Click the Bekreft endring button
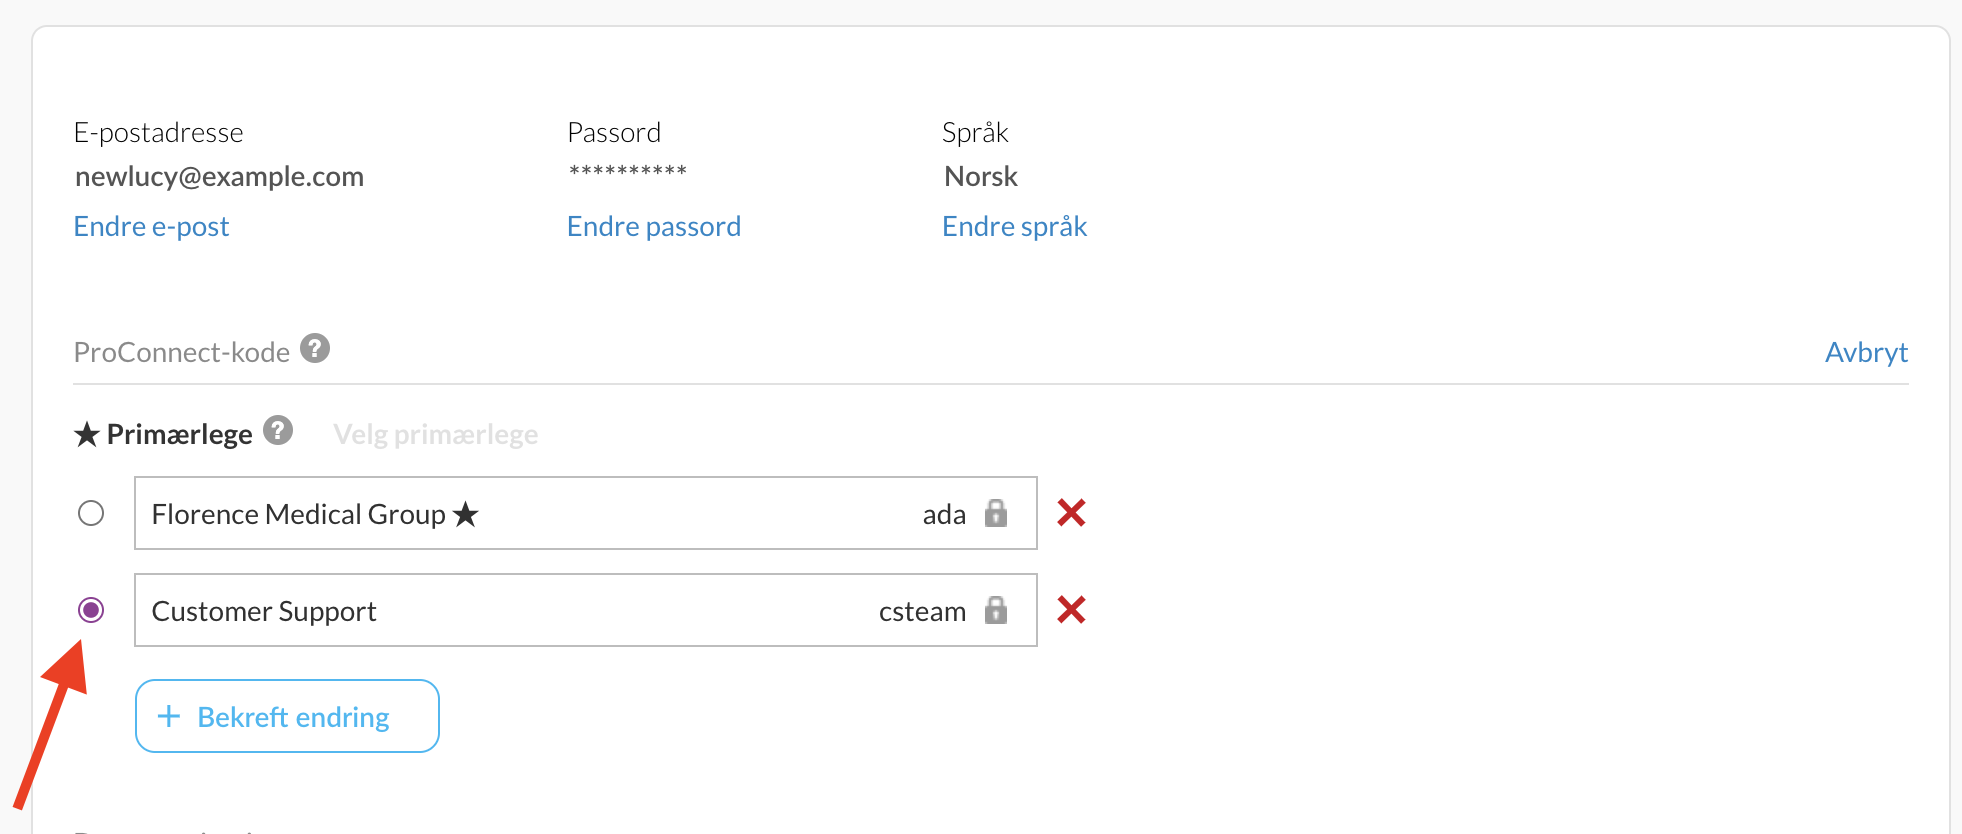Screen dimensions: 1962x834 point(287,716)
